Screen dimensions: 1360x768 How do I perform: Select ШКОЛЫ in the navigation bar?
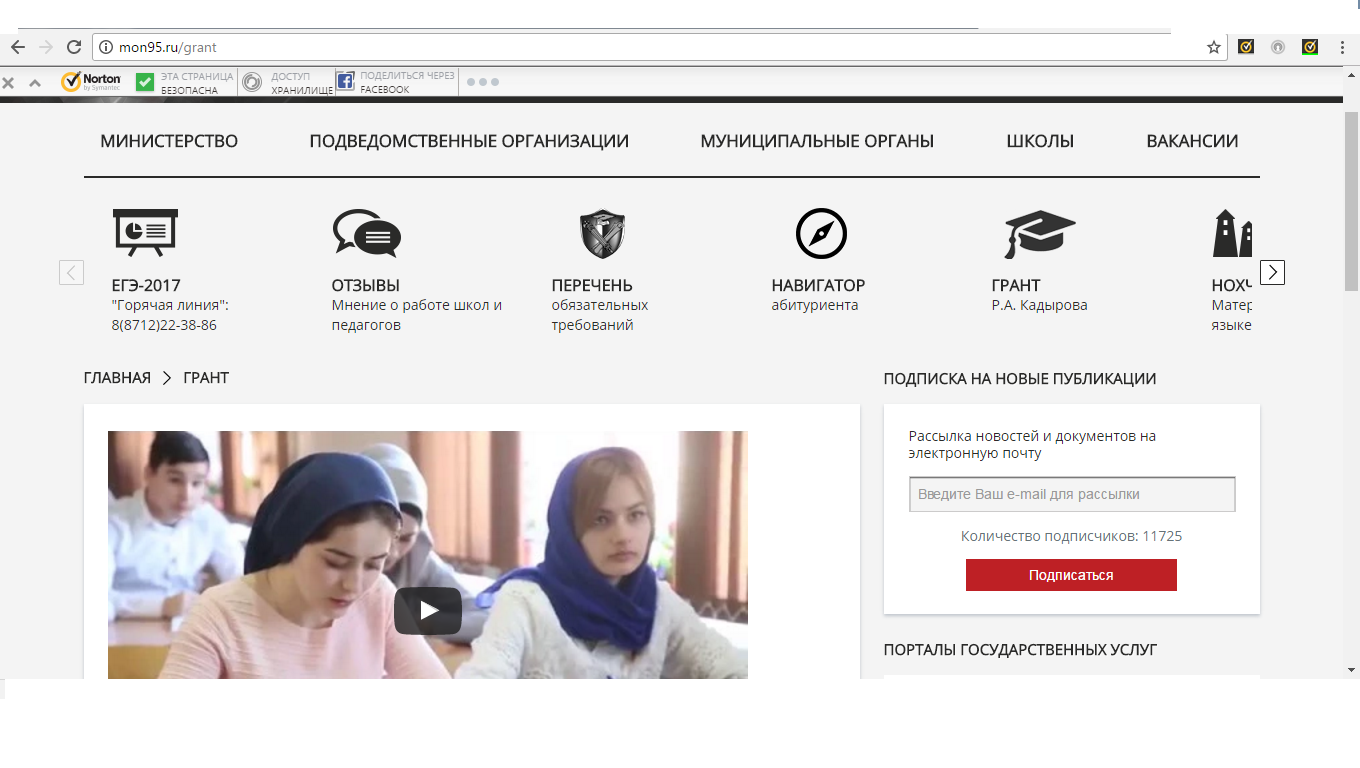tap(1040, 141)
